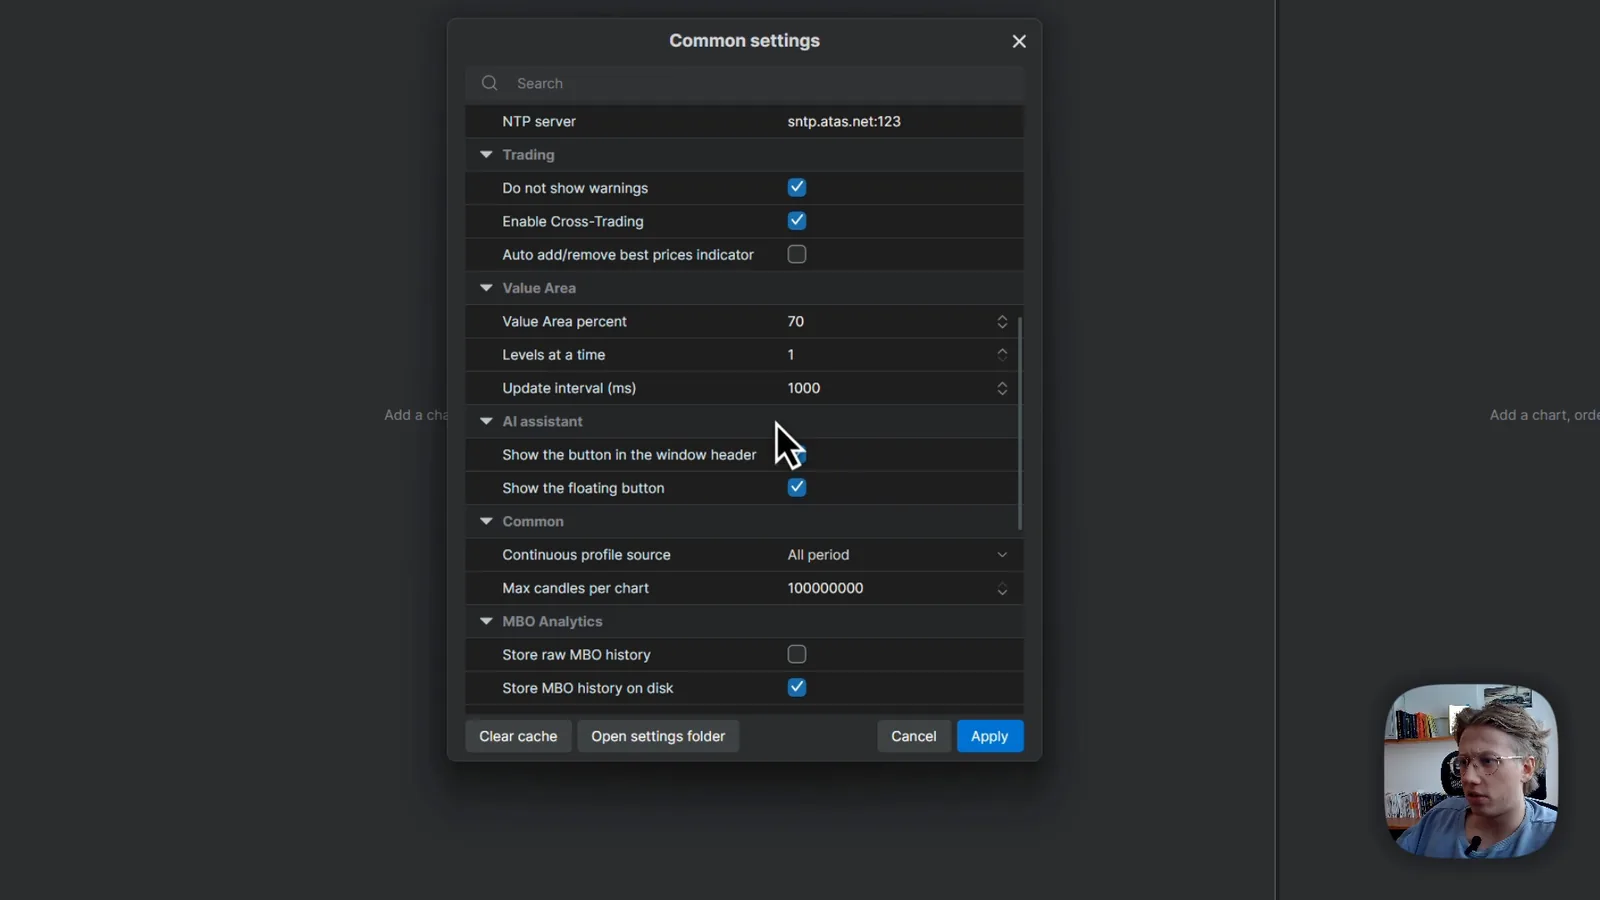Adjust Max candles per chart stepper

[1002, 588]
